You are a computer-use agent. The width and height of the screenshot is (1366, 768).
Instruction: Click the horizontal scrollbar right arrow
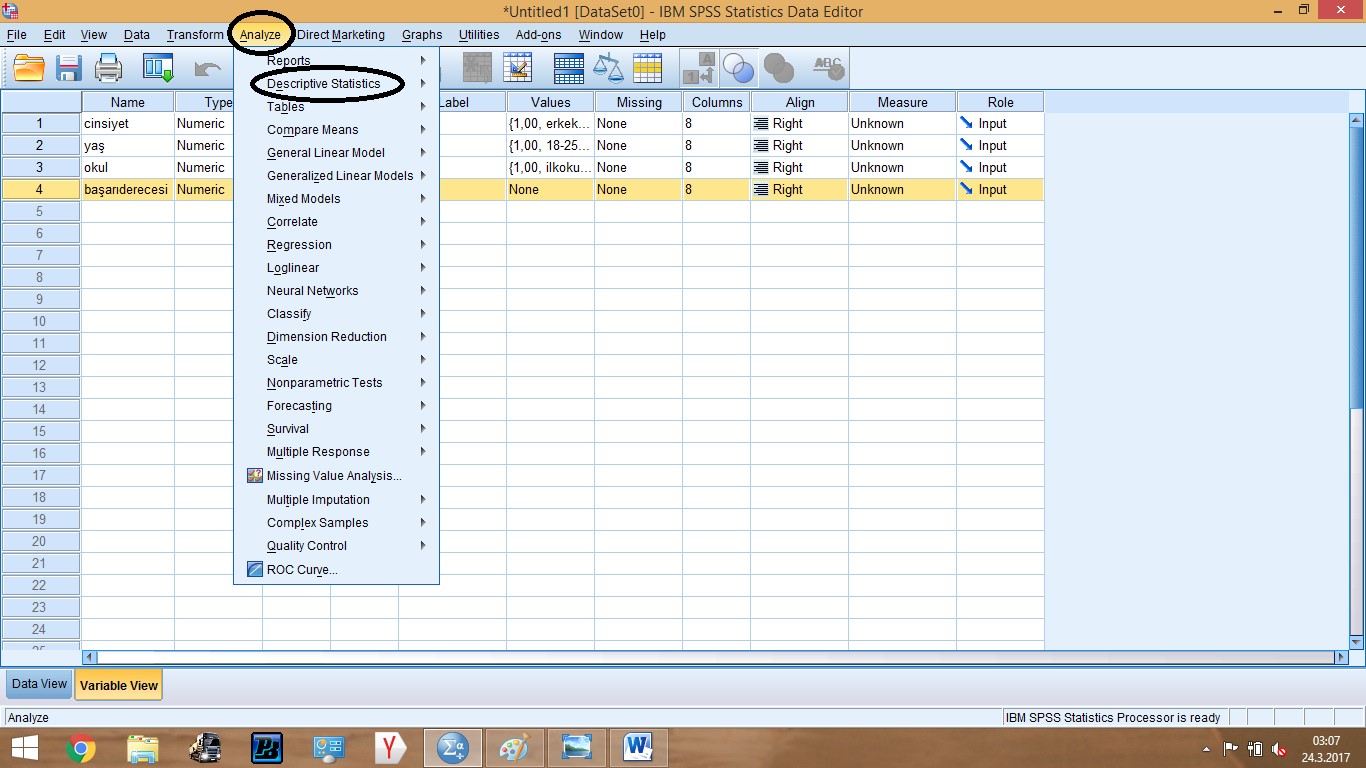[1342, 658]
